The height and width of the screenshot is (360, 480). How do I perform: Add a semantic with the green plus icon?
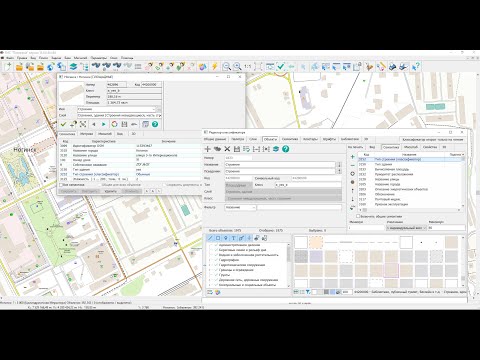pos(353,157)
